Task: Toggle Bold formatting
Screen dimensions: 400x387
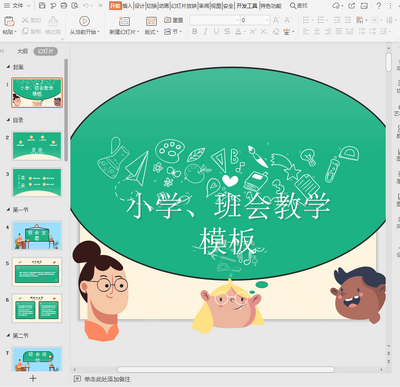Action: pos(195,32)
